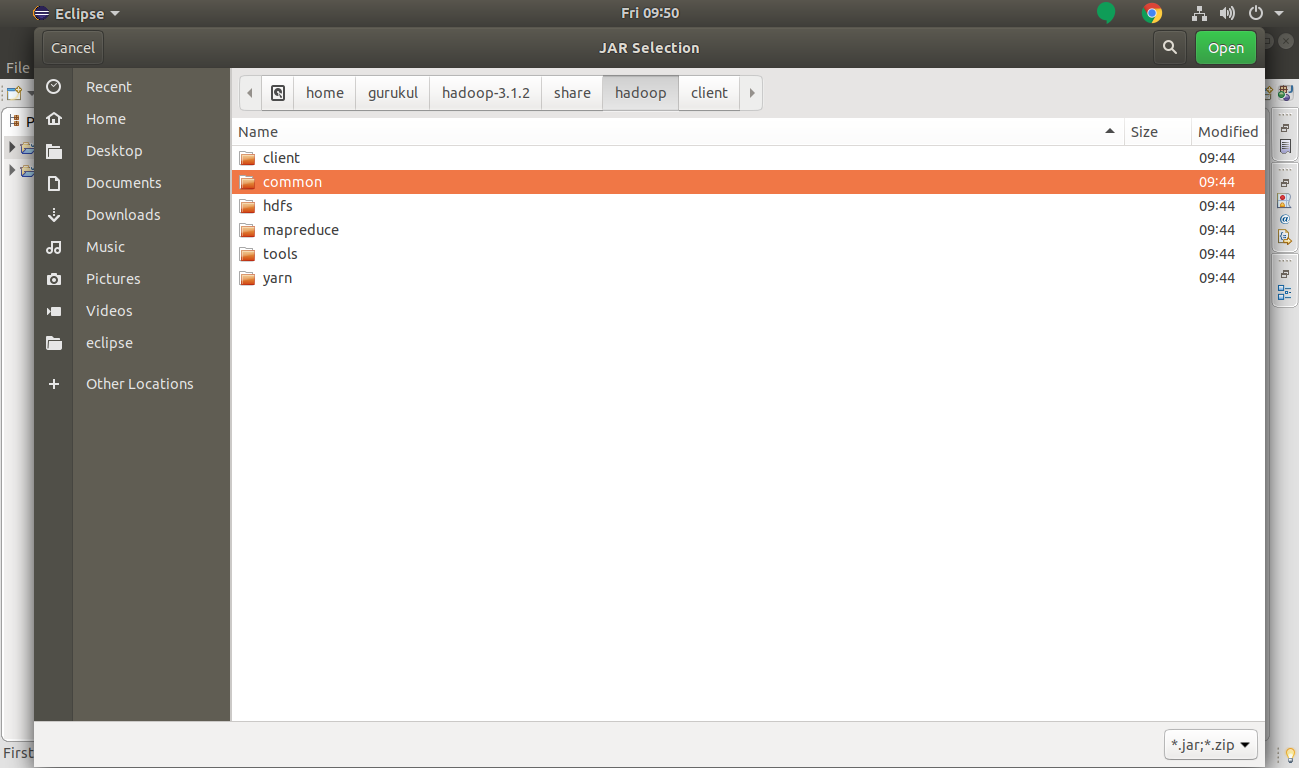Open the *.jar;*.zip file filter dropdown
The width and height of the screenshot is (1299, 768).
1211,745
